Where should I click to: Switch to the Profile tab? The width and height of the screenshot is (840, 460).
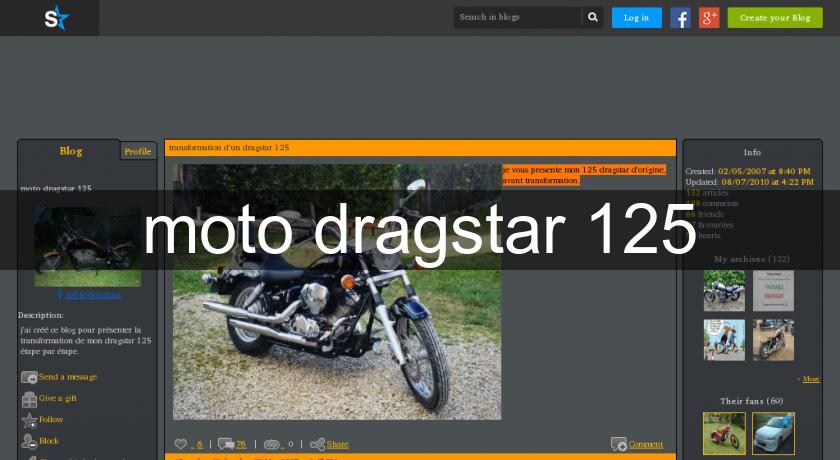point(138,152)
